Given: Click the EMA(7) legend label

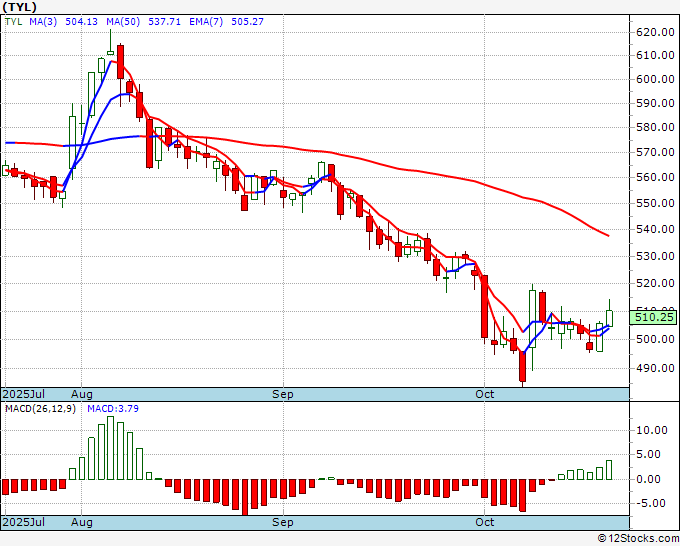Looking at the screenshot, I should [206, 22].
